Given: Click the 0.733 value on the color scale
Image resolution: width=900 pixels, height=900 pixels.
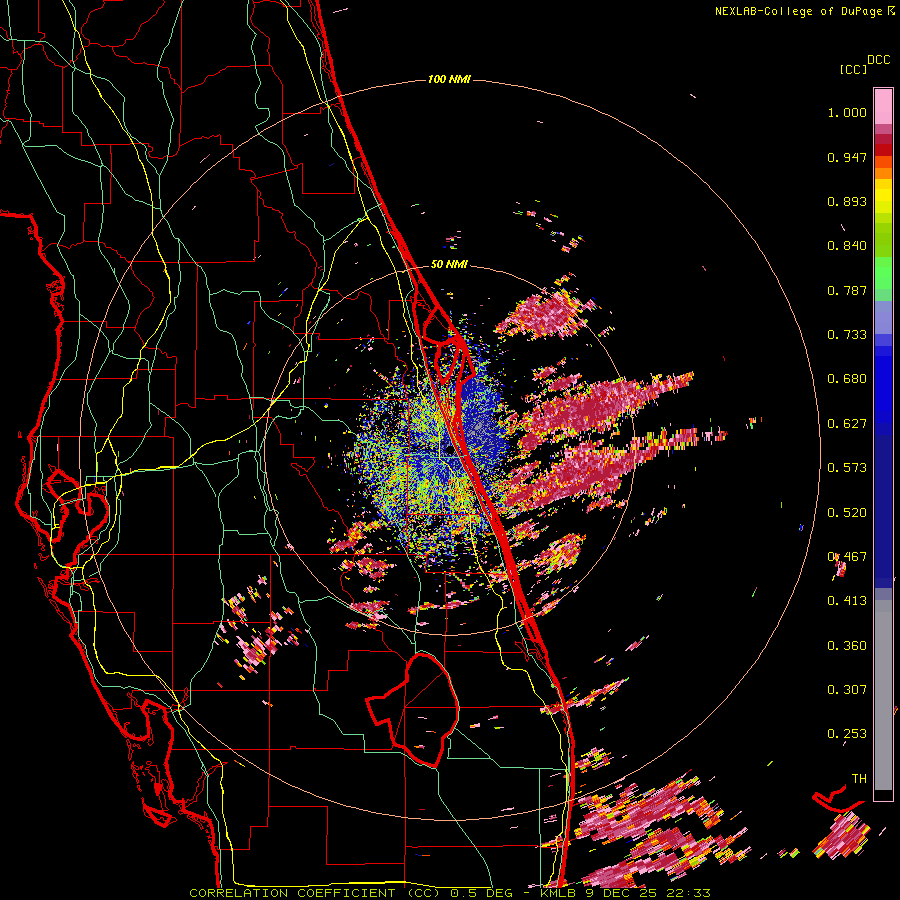Looking at the screenshot, I should click(x=847, y=335).
